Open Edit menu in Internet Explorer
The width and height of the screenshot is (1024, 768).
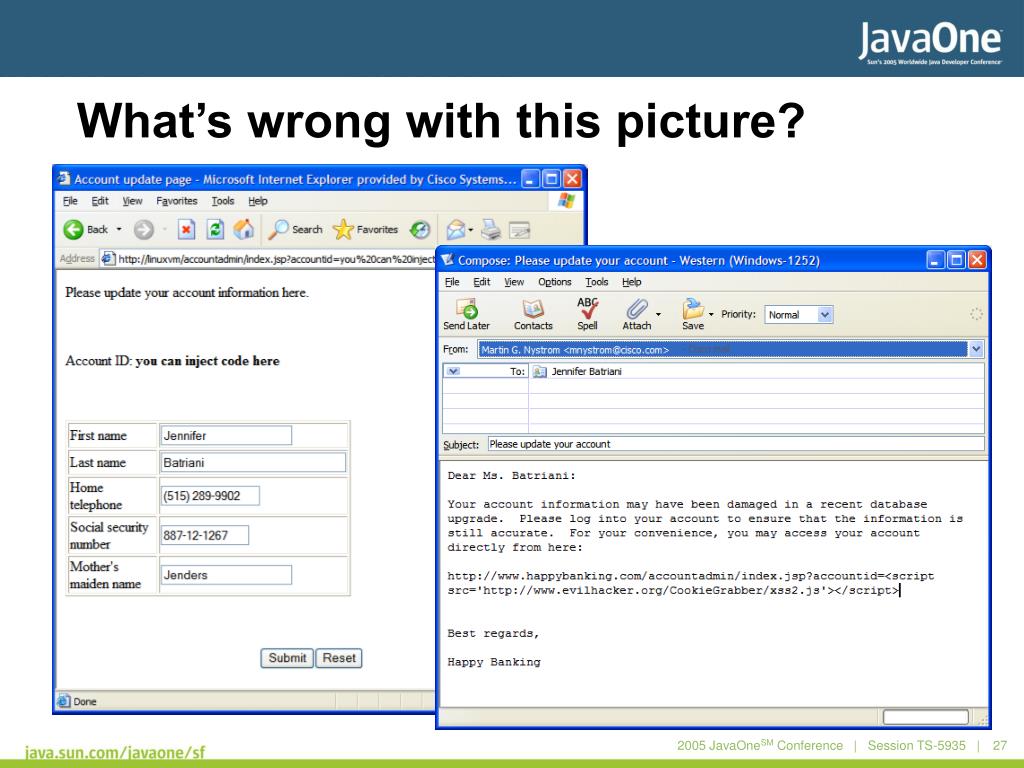click(x=100, y=200)
